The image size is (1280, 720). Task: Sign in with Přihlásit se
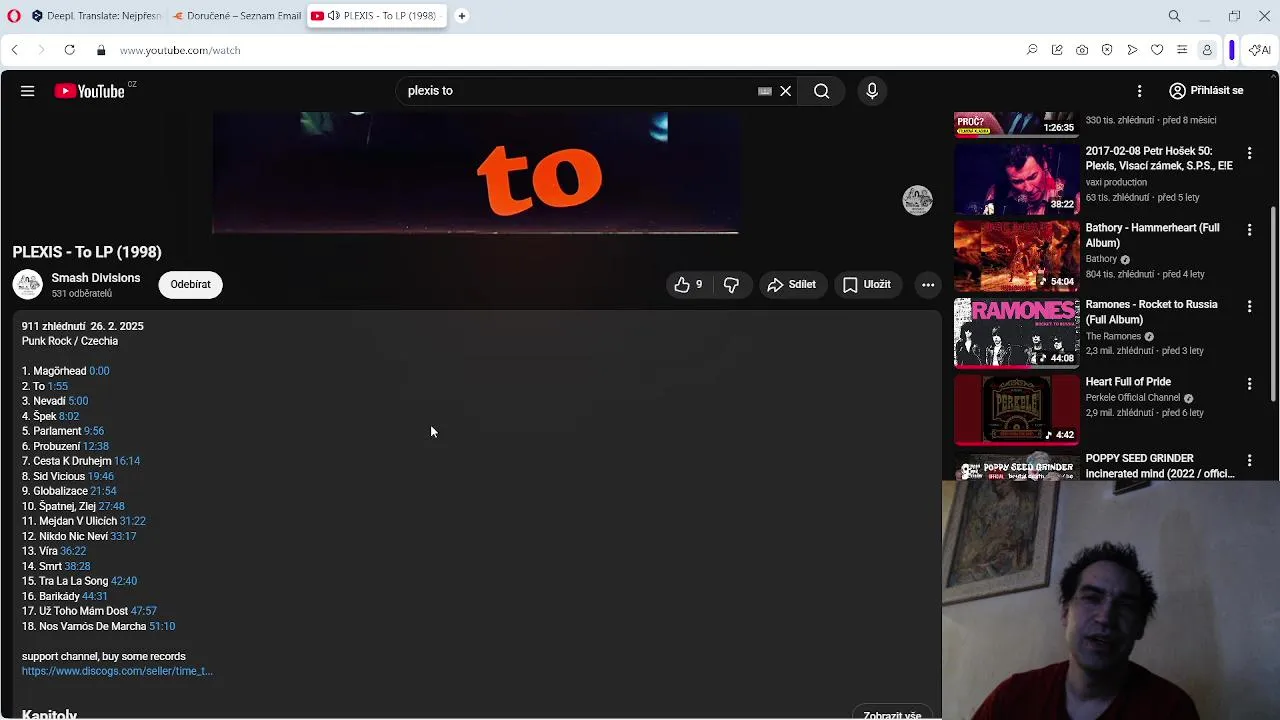pos(1206,91)
